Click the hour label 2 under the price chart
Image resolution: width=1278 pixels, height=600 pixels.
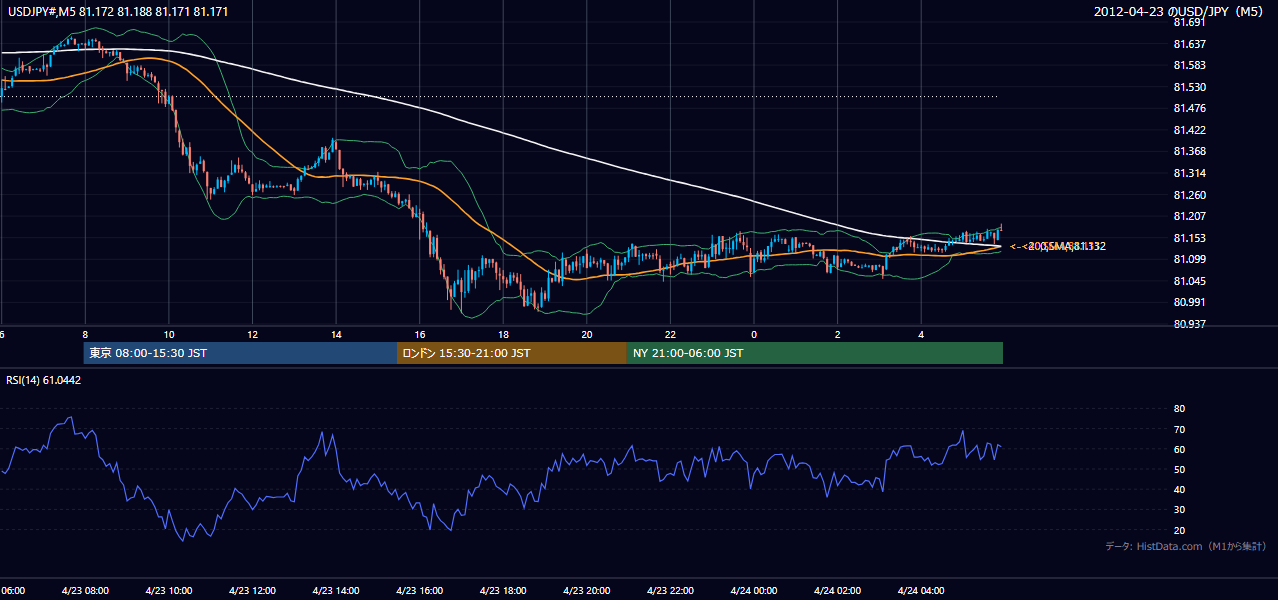(x=838, y=335)
